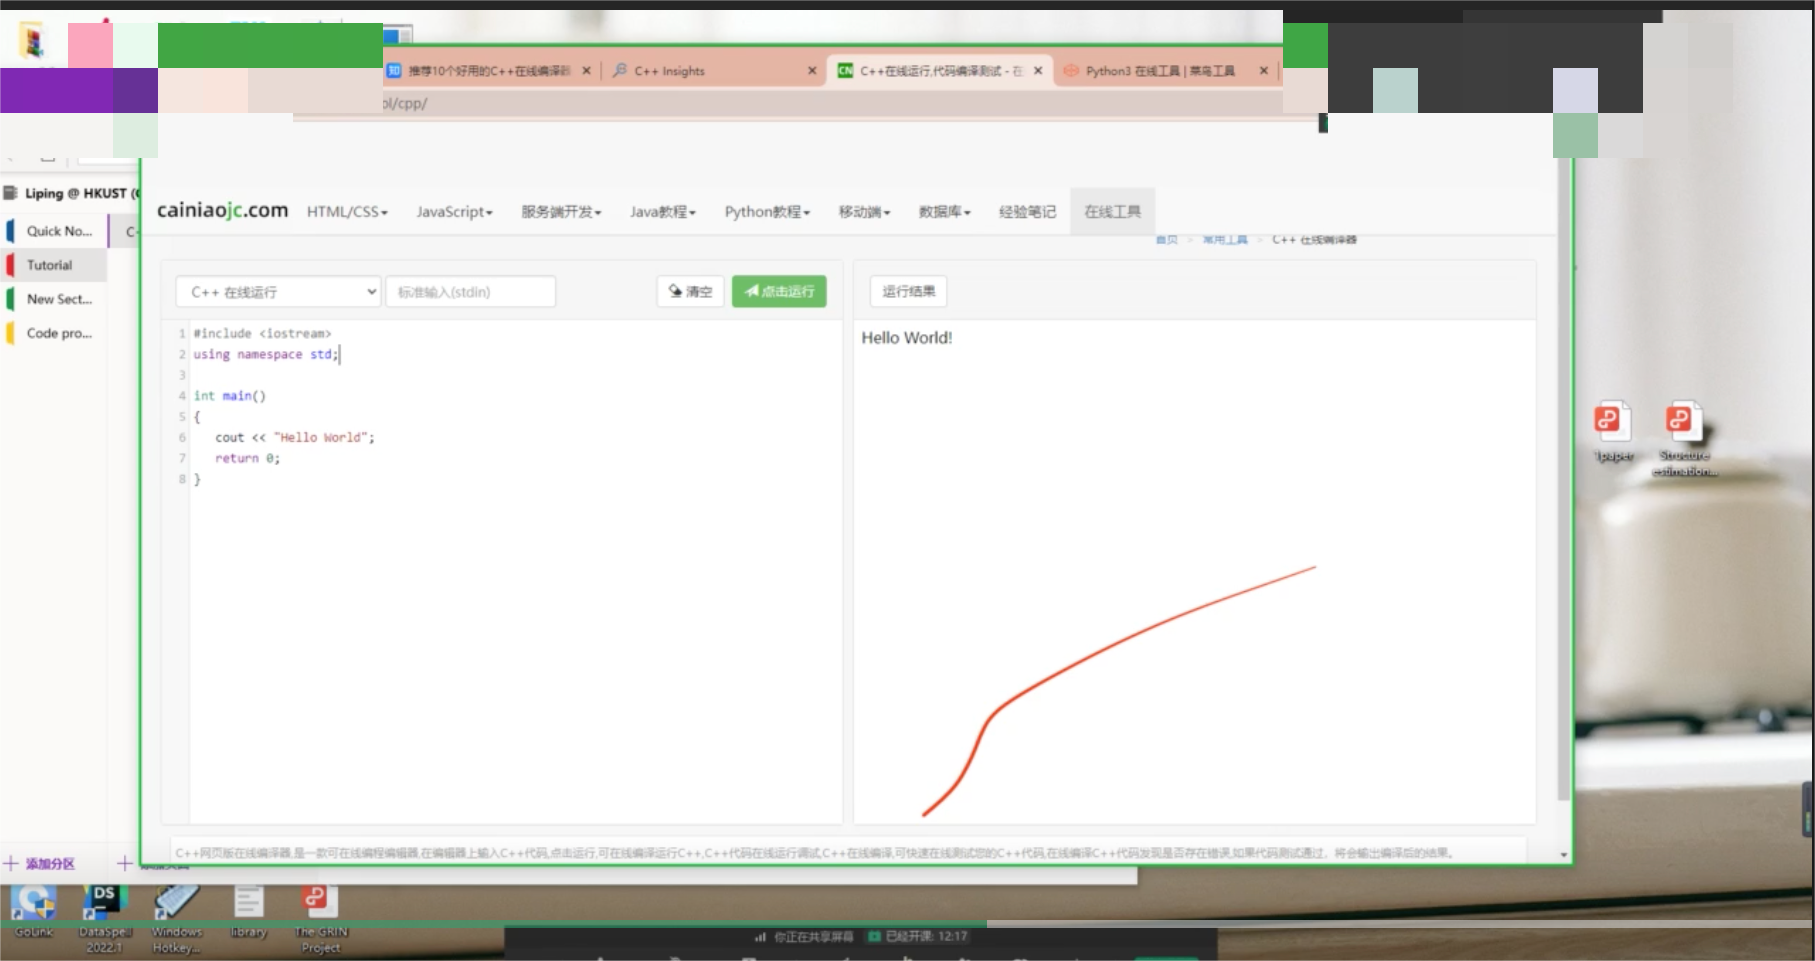Click the stdin standard input field
Viewport: 1815px width, 961px height.
tap(470, 292)
